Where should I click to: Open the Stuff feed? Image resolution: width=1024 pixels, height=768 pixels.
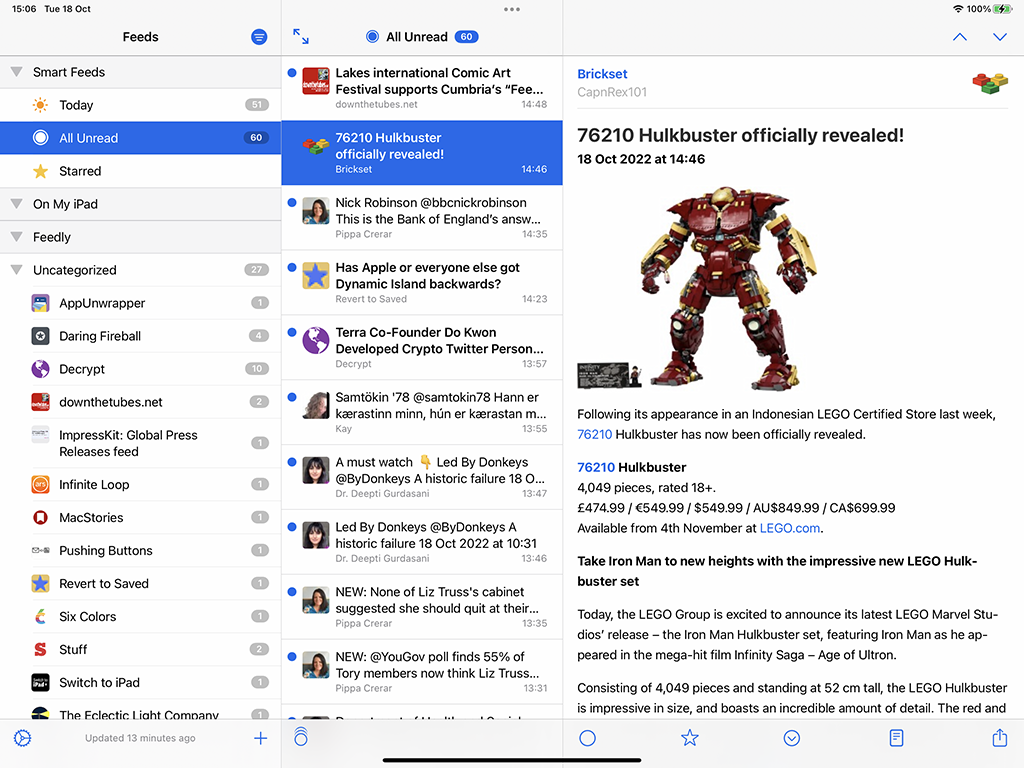click(x=140, y=650)
